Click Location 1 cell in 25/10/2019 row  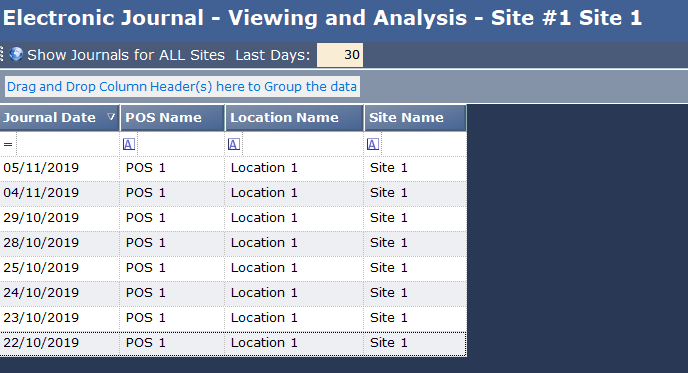click(x=294, y=268)
